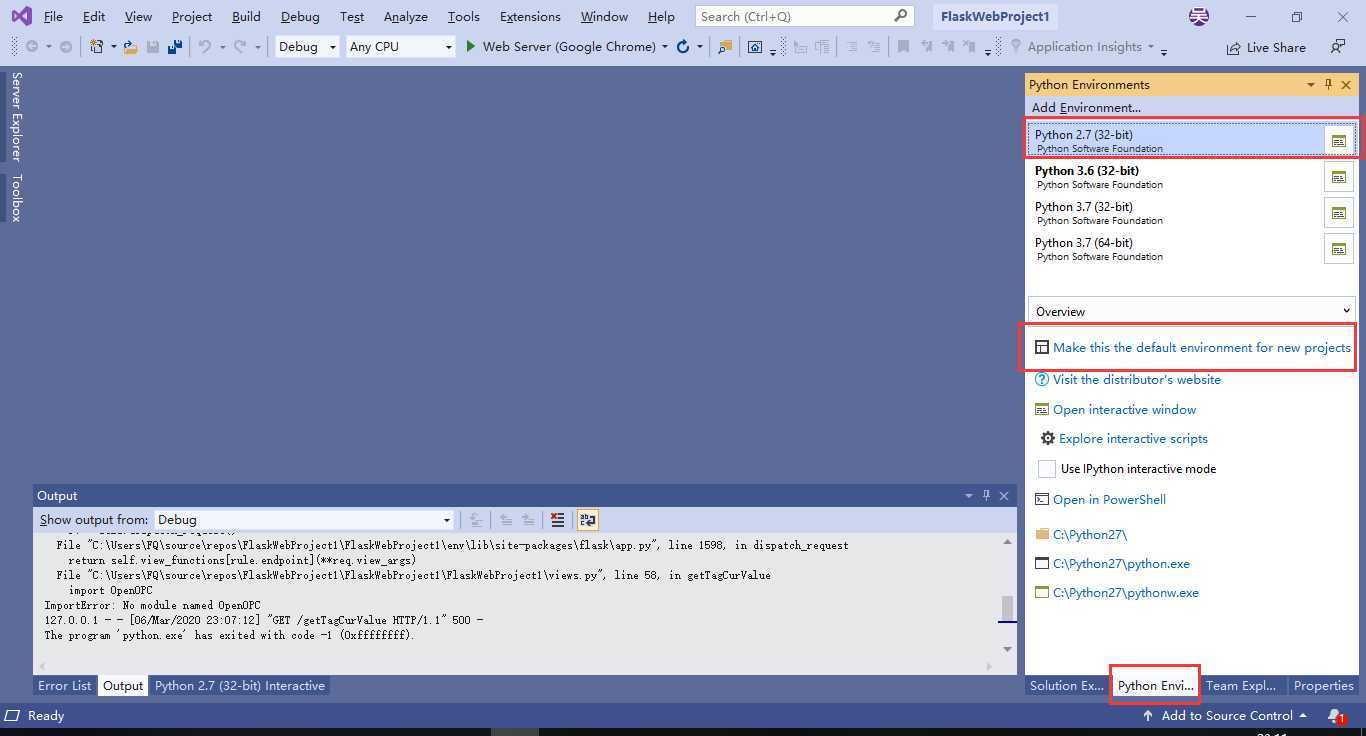Open the Toolbox side tab
Image resolution: width=1366 pixels, height=736 pixels.
click(x=16, y=198)
